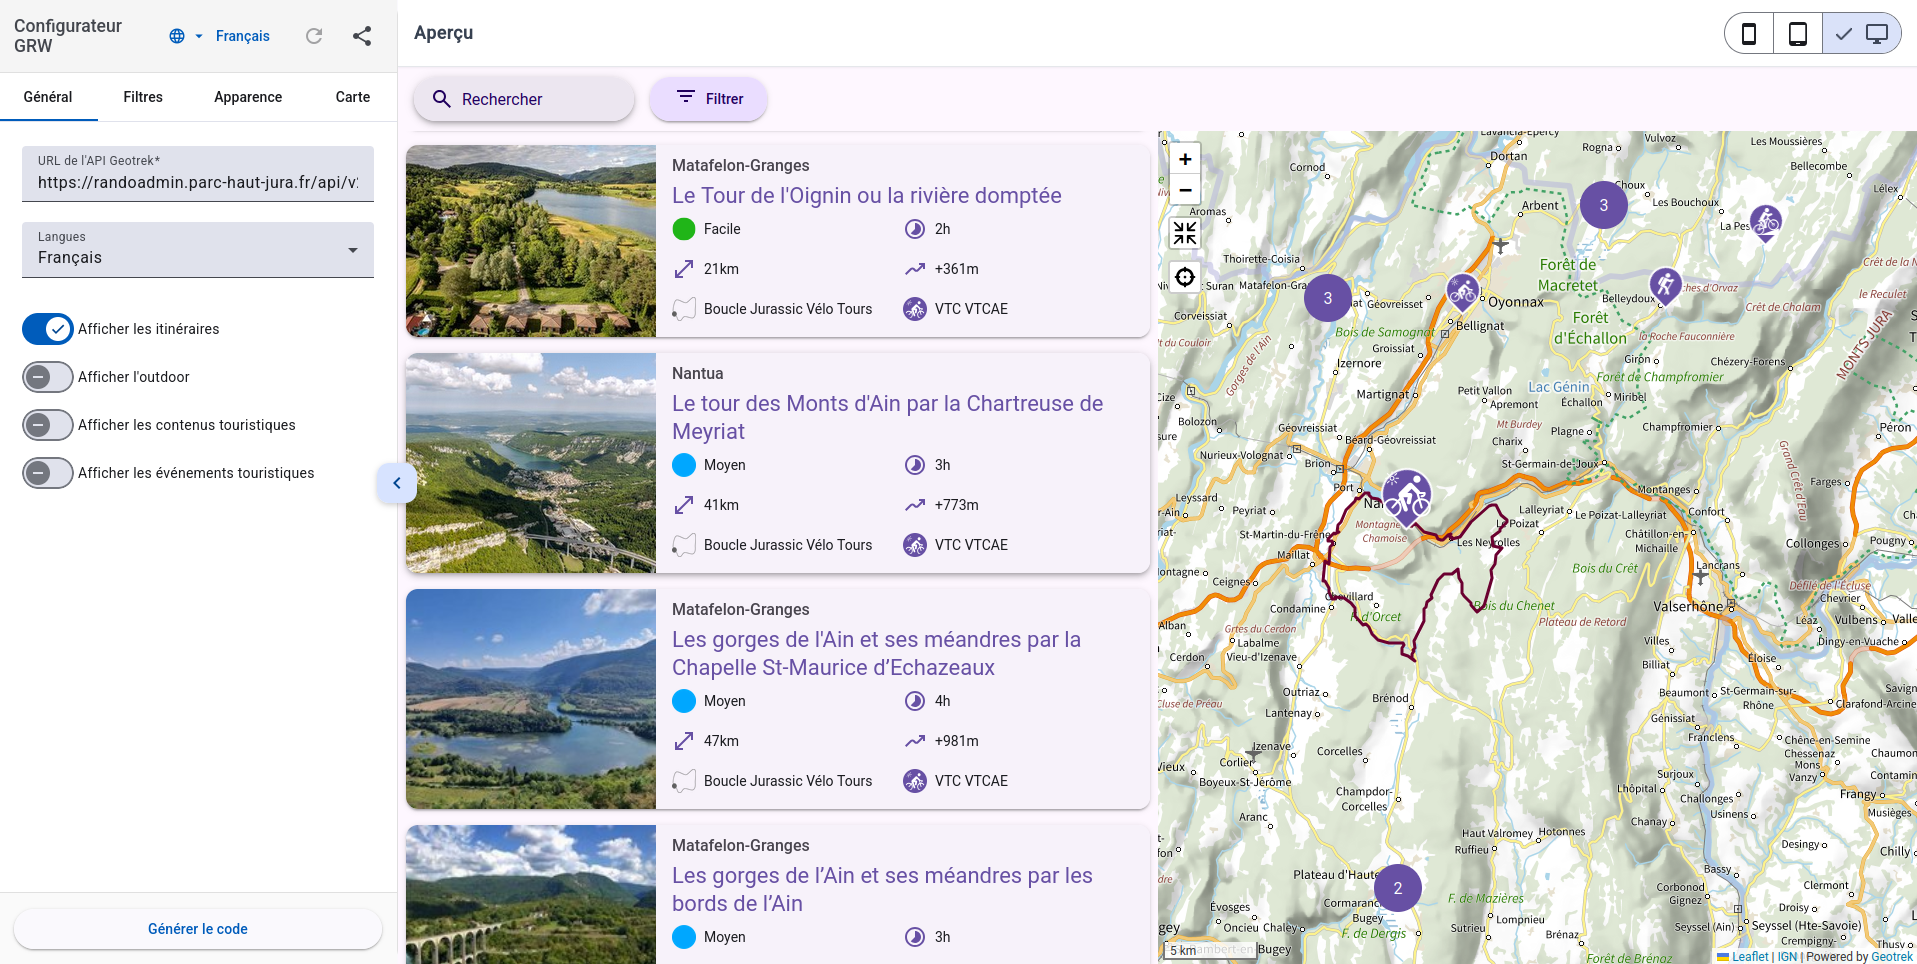Click the map collapse/fit view icon
This screenshot has height=964, width=1917.
(1185, 233)
